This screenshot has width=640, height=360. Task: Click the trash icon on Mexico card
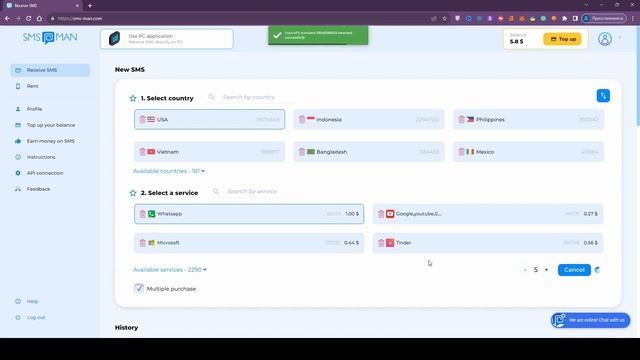pyautogui.click(x=461, y=151)
